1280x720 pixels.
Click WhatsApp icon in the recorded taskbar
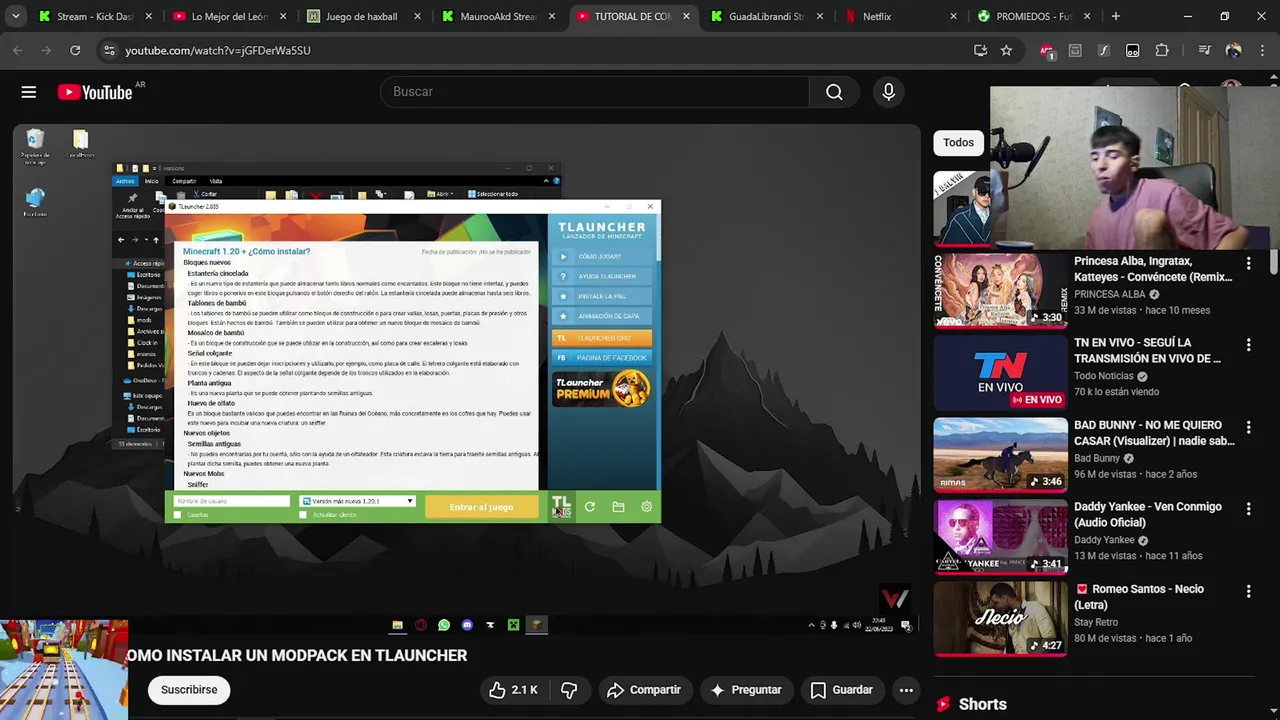[444, 625]
